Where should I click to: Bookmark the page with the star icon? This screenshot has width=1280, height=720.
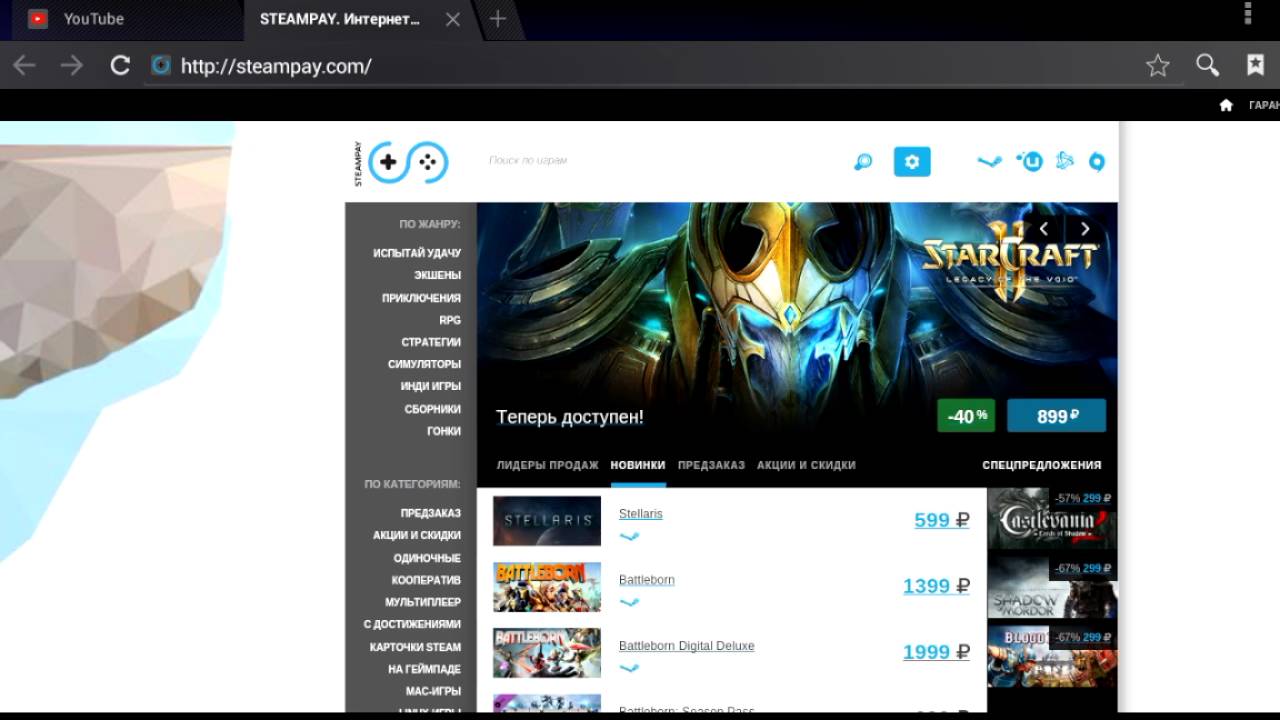pos(1158,66)
